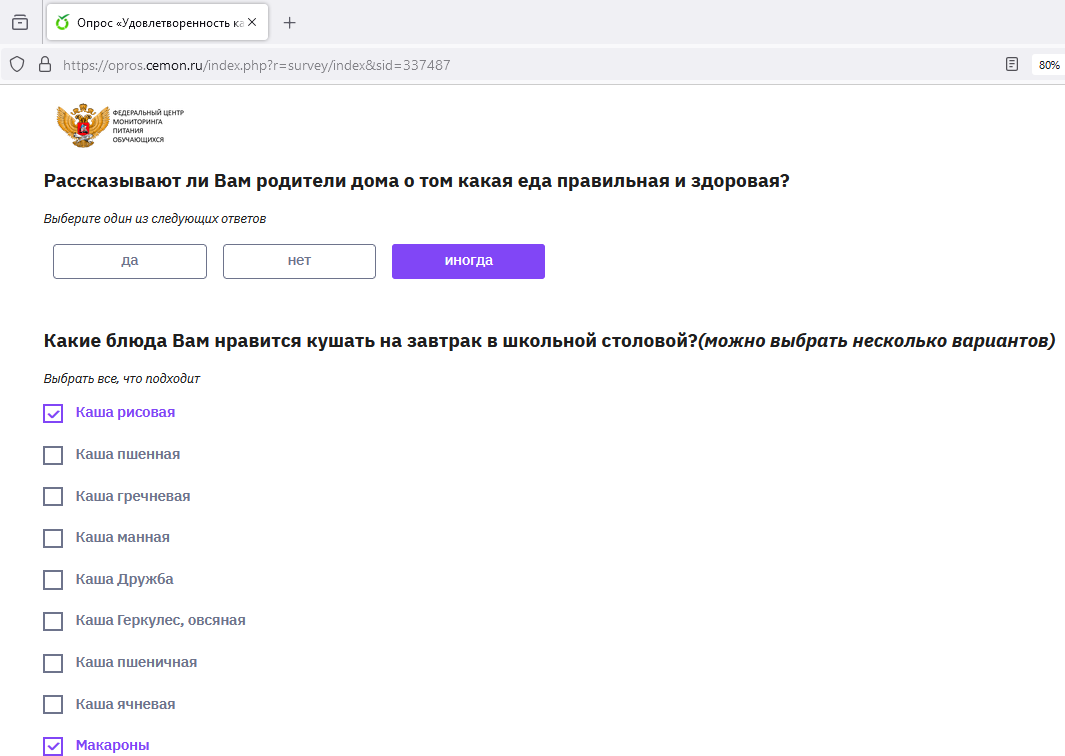
Task: Click the padlock site security icon
Action: (x=43, y=64)
